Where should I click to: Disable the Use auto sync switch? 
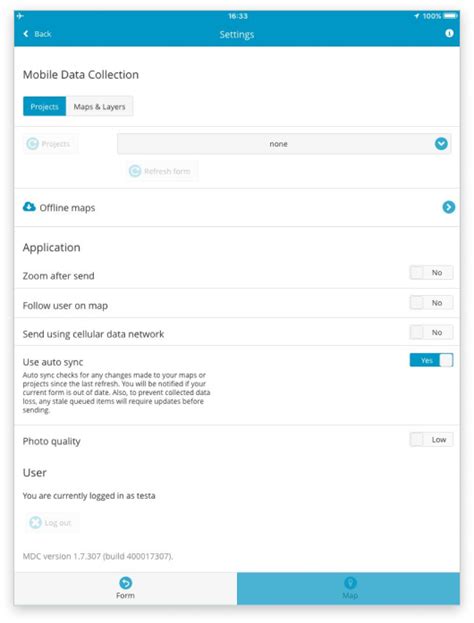tap(431, 360)
